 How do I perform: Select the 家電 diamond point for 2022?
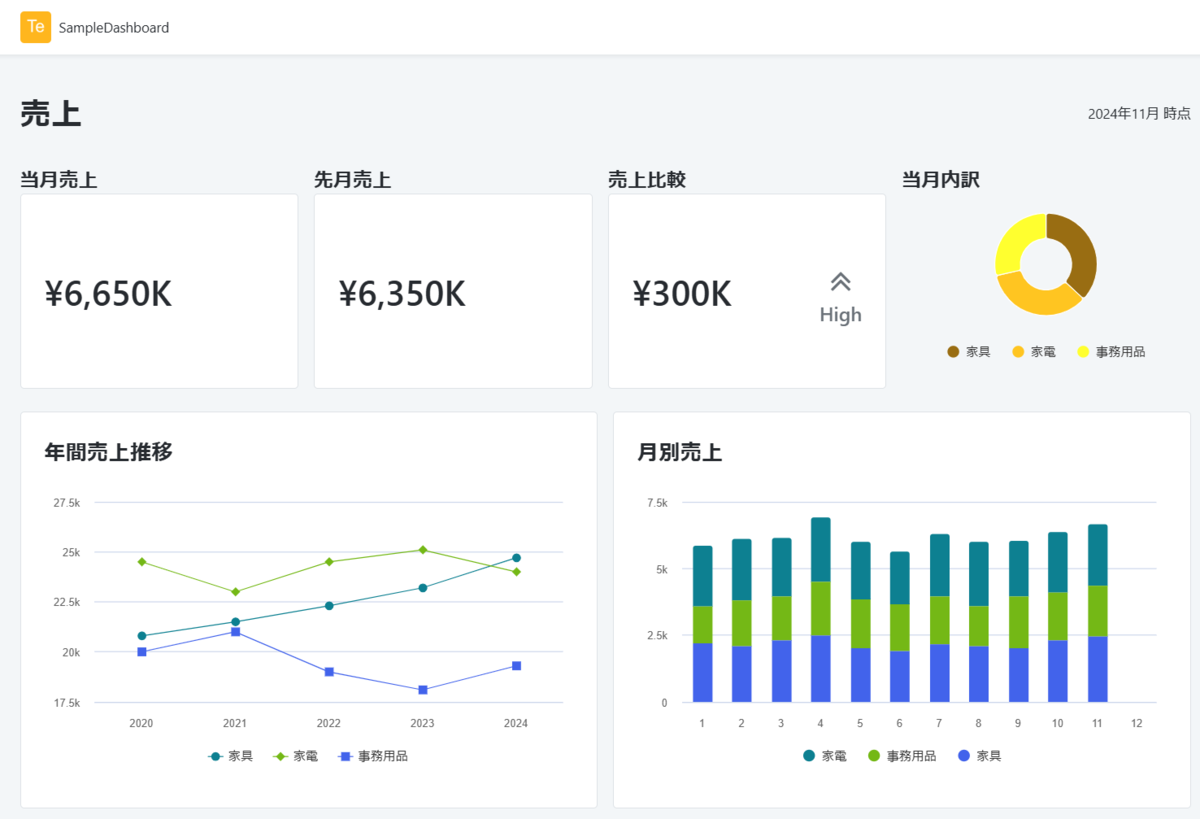pyautogui.click(x=329, y=562)
